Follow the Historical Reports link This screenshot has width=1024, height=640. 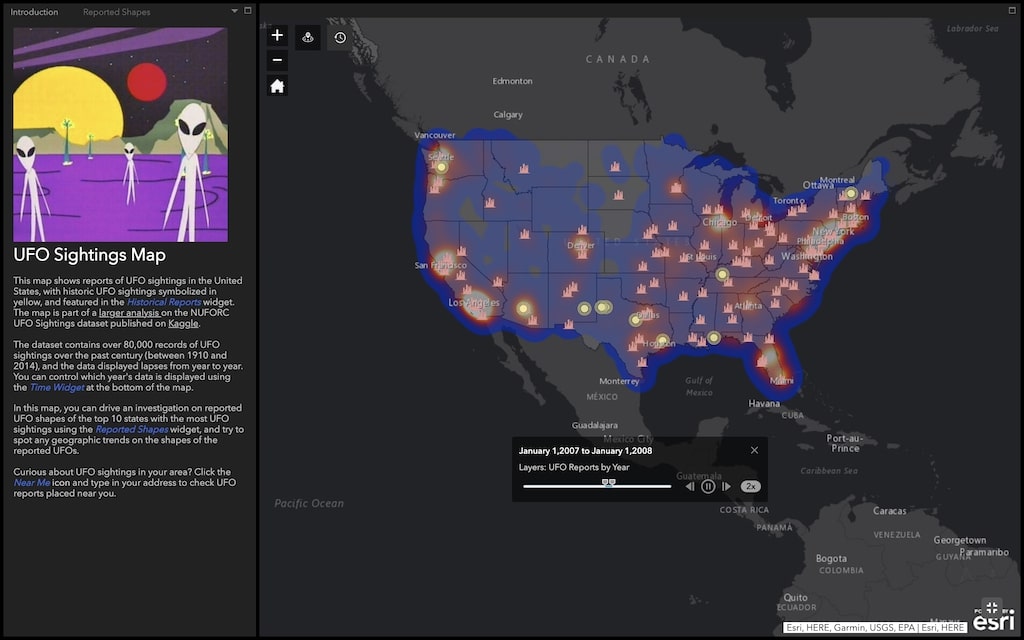tap(163, 301)
